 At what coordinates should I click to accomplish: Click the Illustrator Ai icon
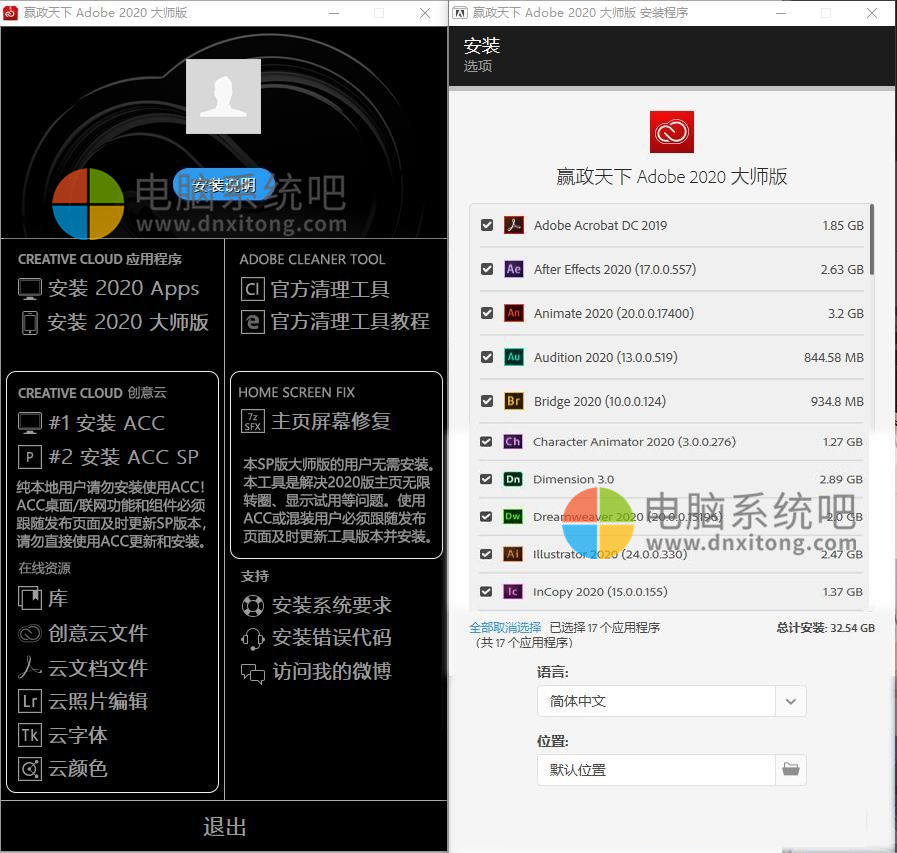coord(513,554)
